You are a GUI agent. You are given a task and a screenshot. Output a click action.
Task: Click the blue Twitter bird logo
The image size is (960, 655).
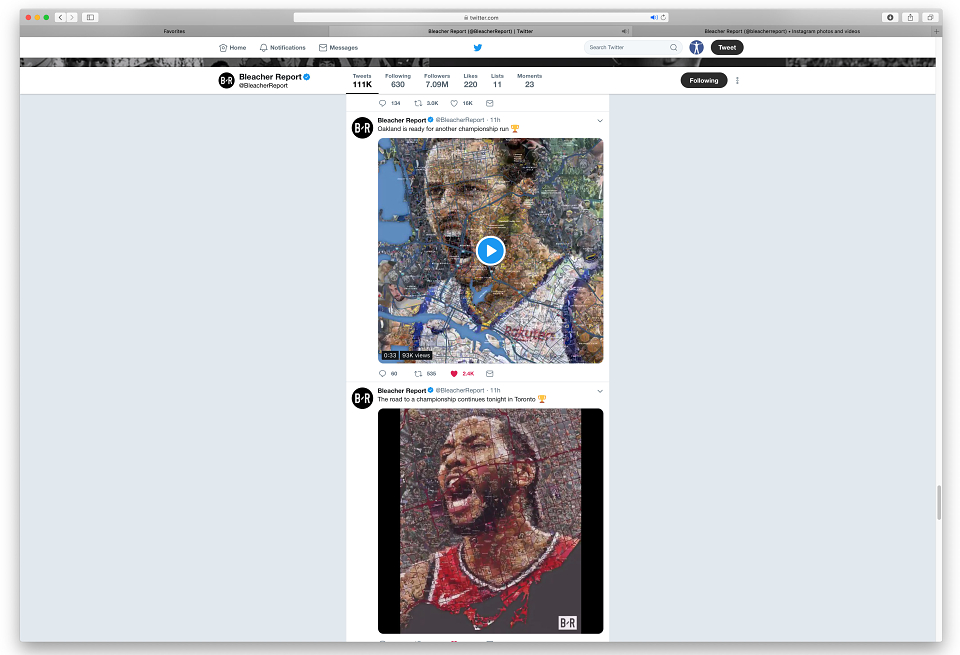point(478,48)
